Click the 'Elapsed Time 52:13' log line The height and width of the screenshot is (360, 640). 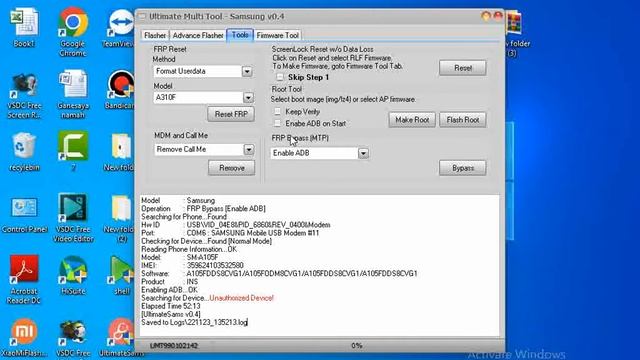pos(171,306)
